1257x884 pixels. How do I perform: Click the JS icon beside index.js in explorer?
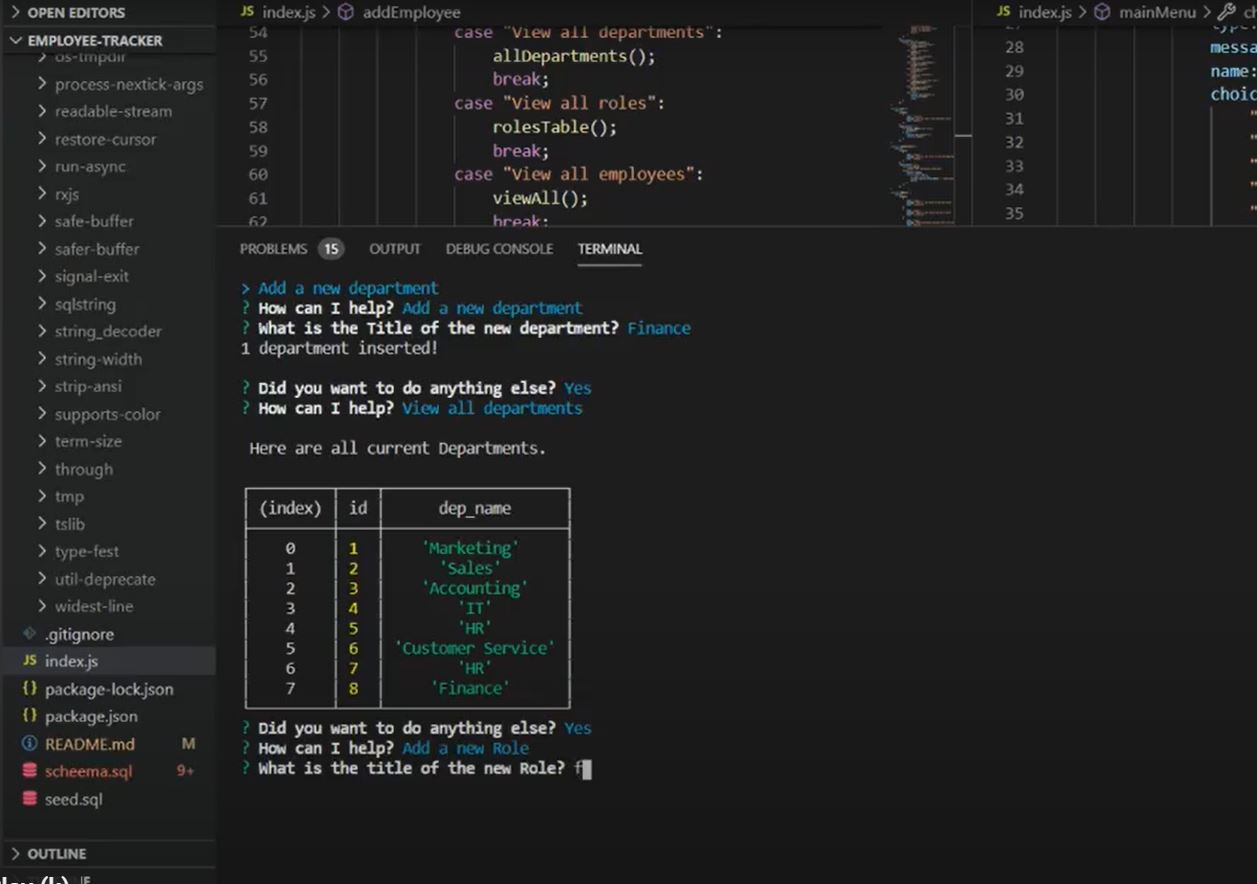coord(29,661)
